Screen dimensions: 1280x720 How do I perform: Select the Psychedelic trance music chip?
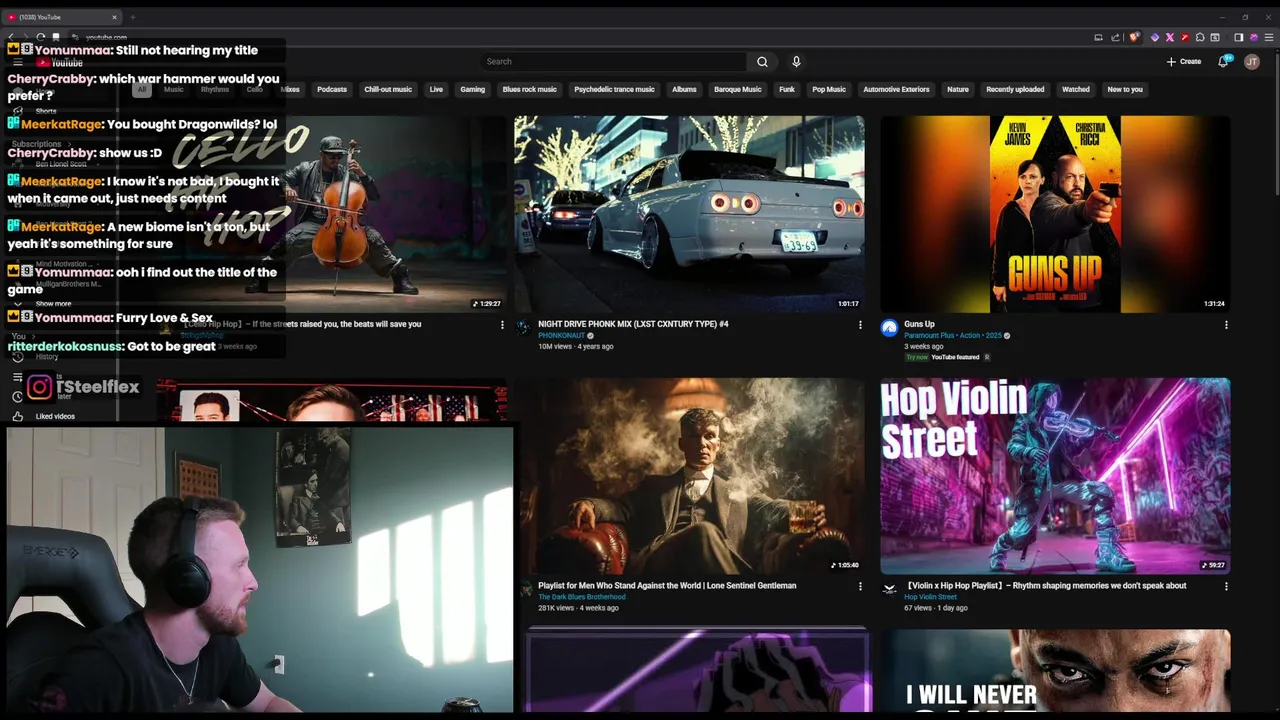click(x=614, y=89)
